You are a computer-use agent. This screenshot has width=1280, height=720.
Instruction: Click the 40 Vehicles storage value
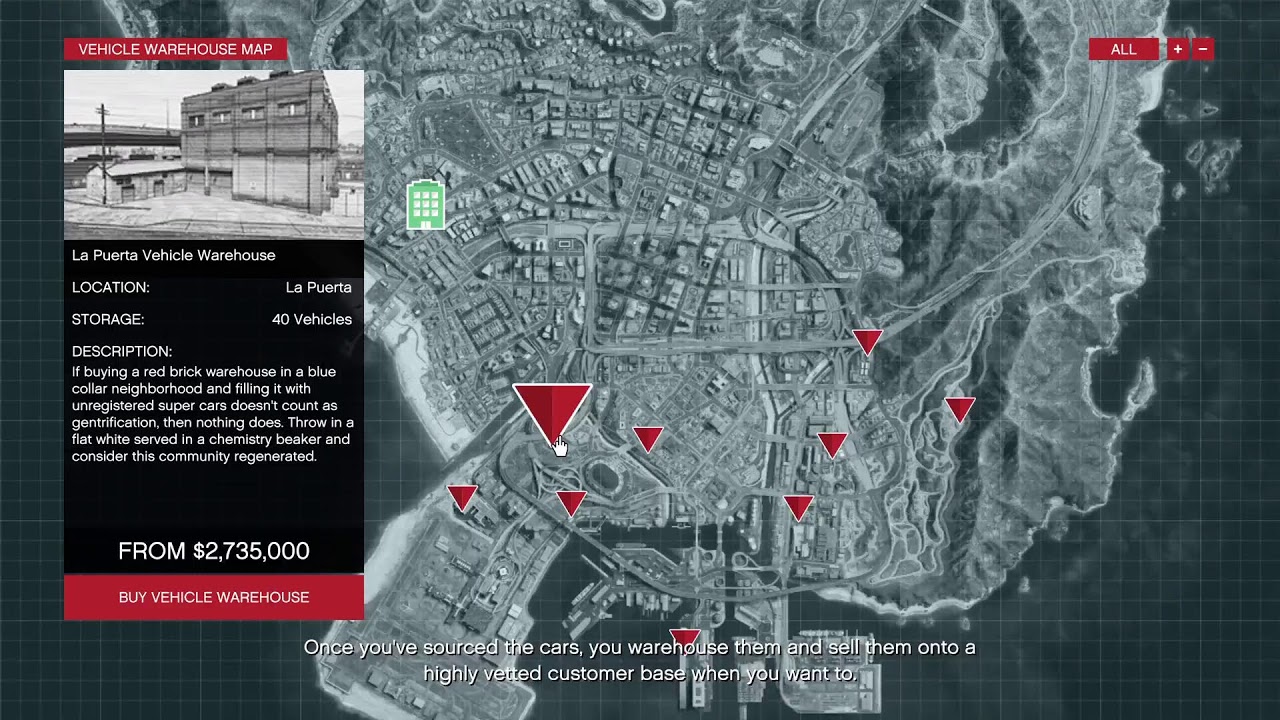(x=312, y=319)
